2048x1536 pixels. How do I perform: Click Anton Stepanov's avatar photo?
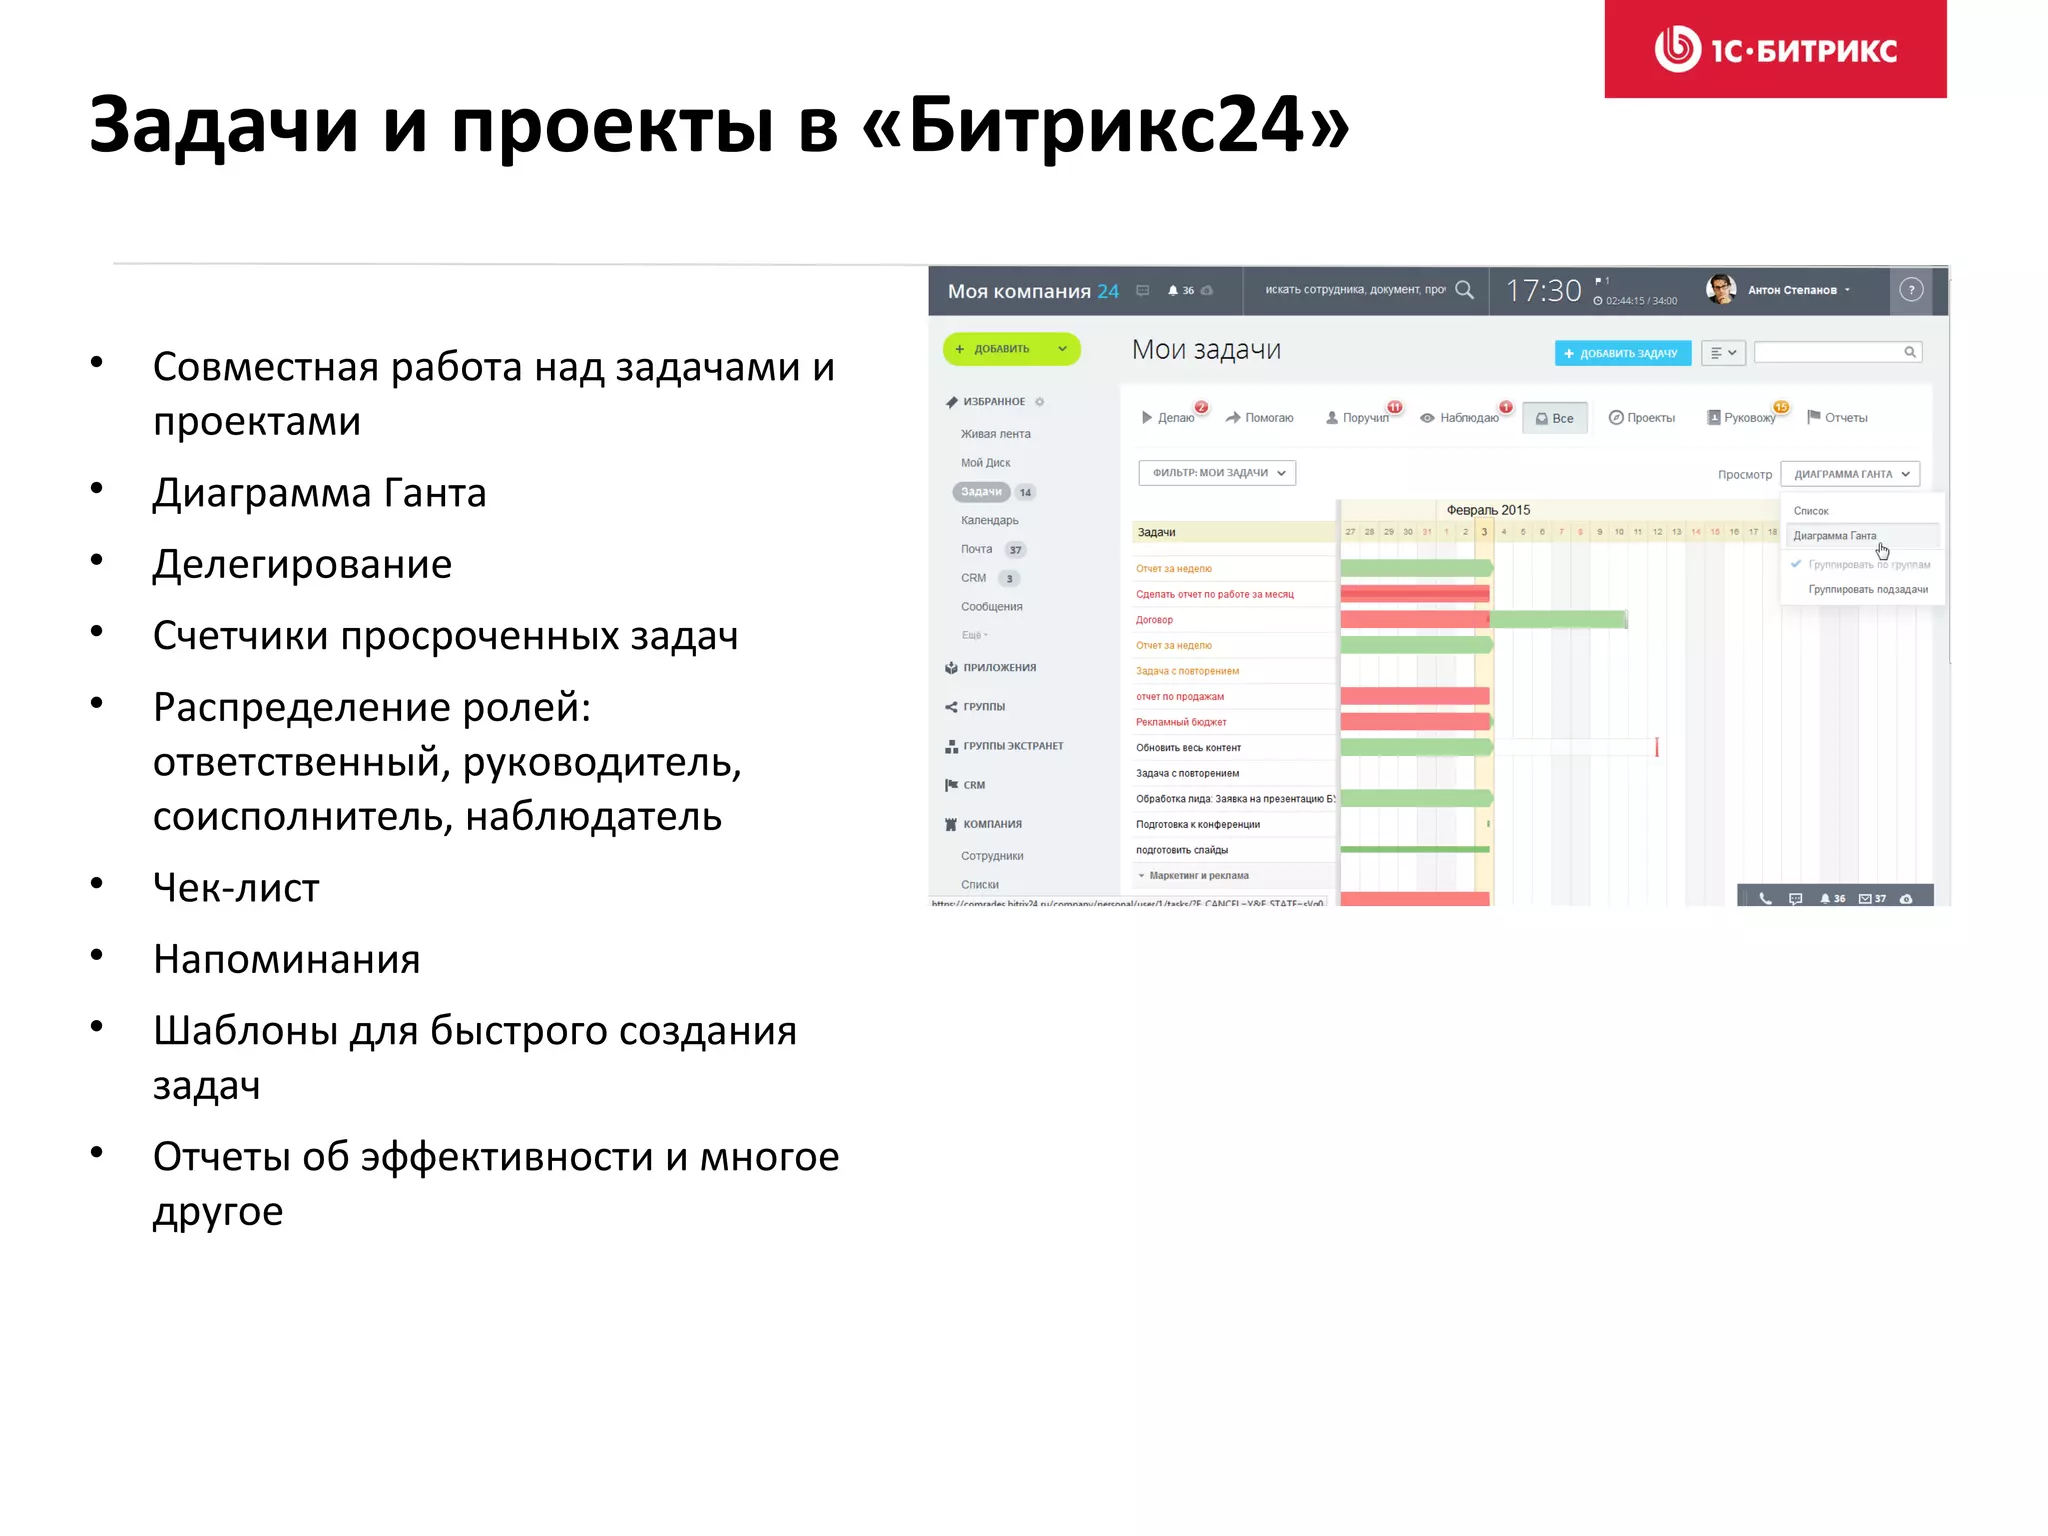click(1721, 289)
